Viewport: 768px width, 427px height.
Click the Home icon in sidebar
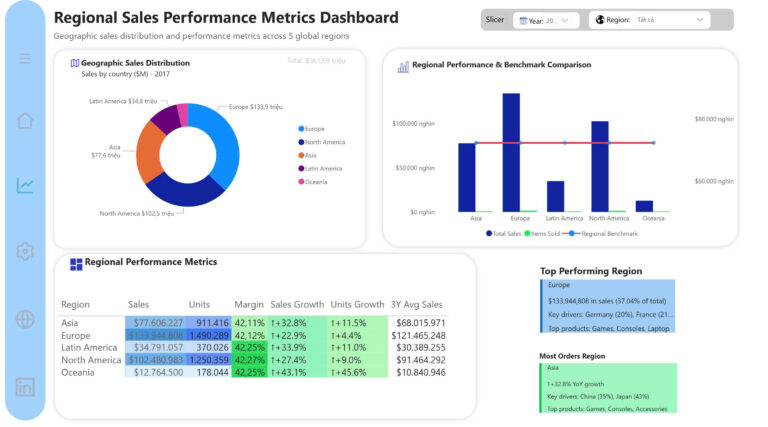(x=25, y=121)
